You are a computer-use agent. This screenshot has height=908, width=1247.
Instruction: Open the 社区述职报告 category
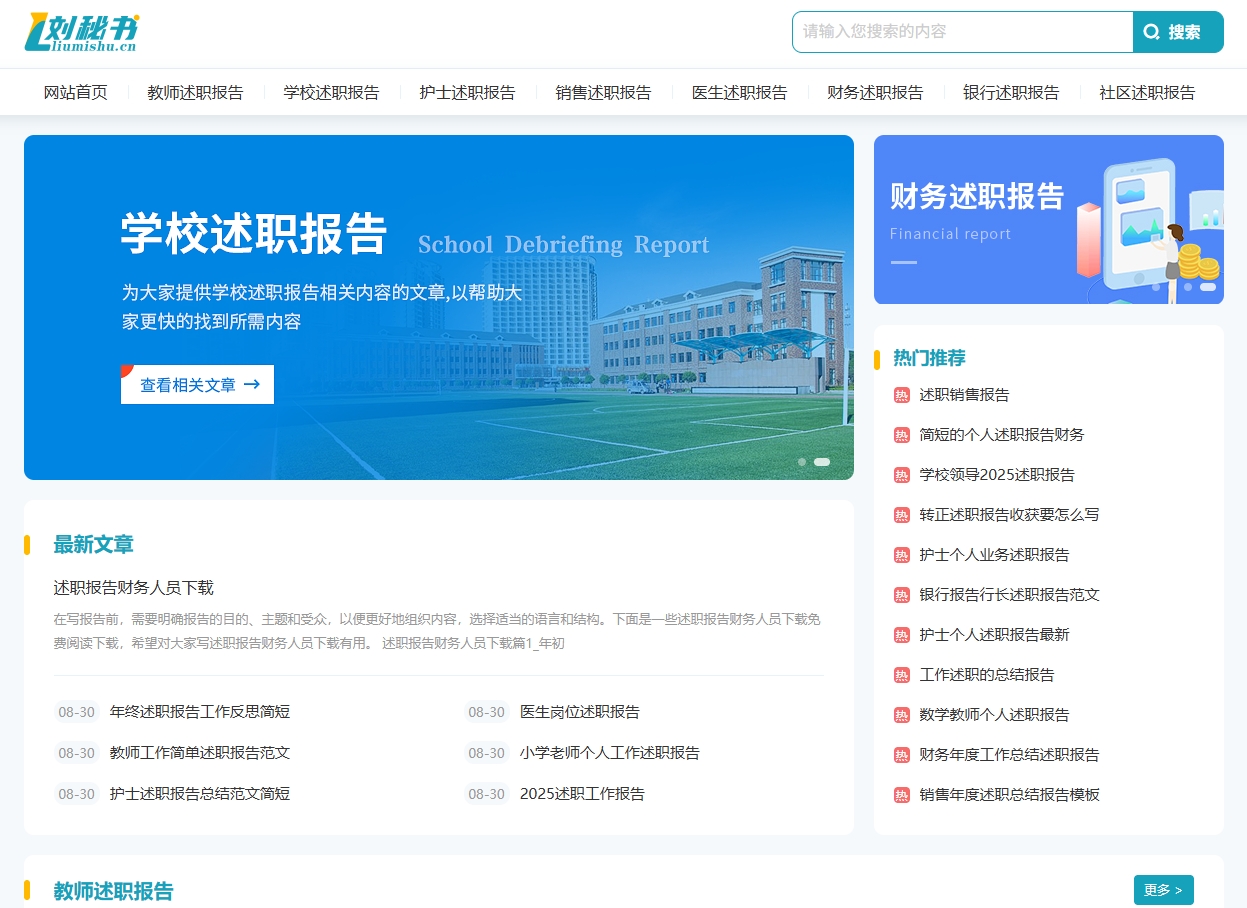1147,92
